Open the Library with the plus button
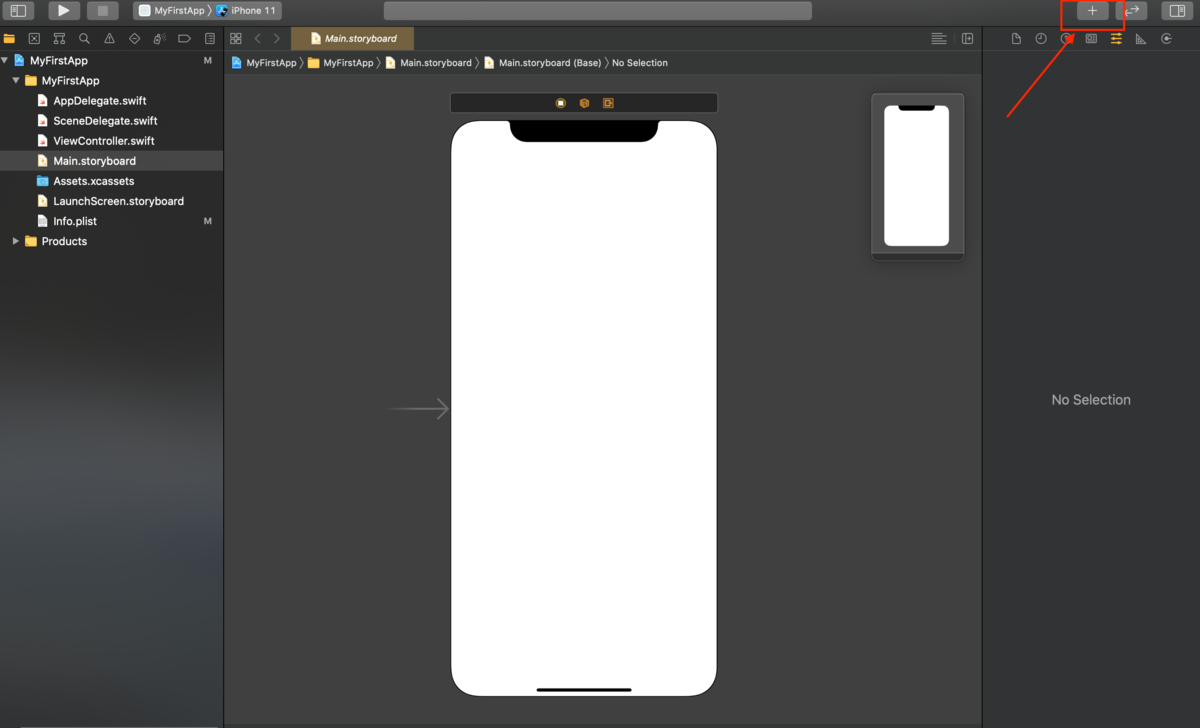Screen dimensions: 1200x728 (1092, 10)
